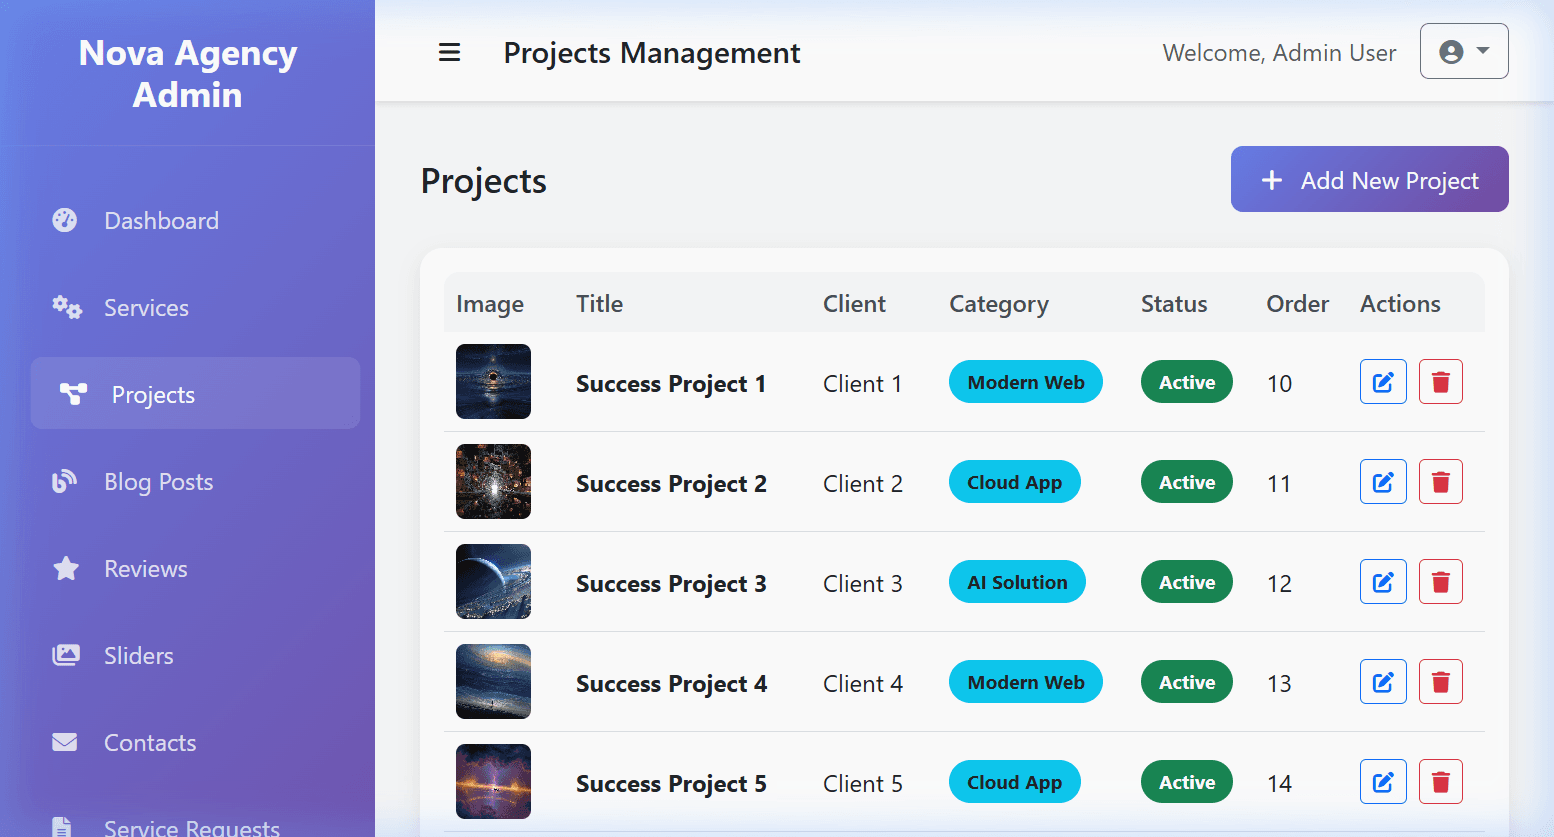Click the Client 4 cell

pos(863,684)
